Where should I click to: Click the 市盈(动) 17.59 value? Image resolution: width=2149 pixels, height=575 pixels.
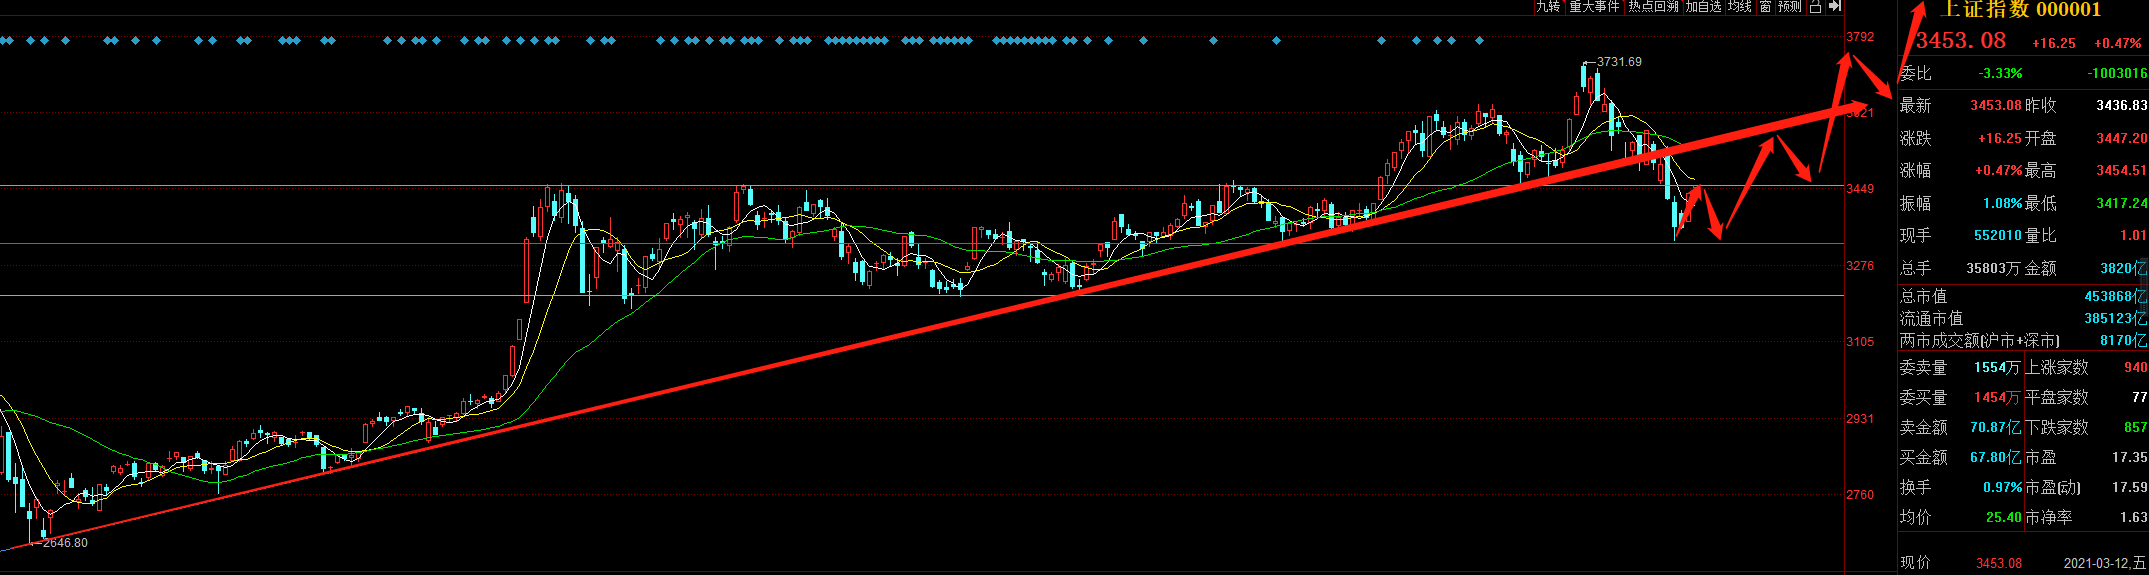point(2130,487)
